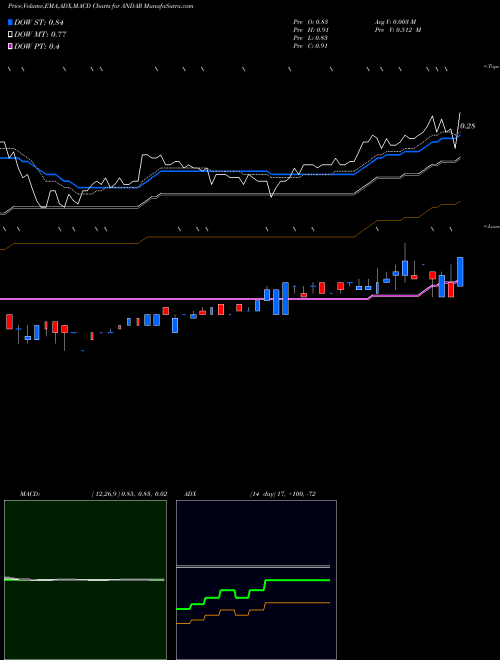Select the 'DOW ST: 0.84' legend label
This screenshot has width=500, height=660.
tap(38, 22)
